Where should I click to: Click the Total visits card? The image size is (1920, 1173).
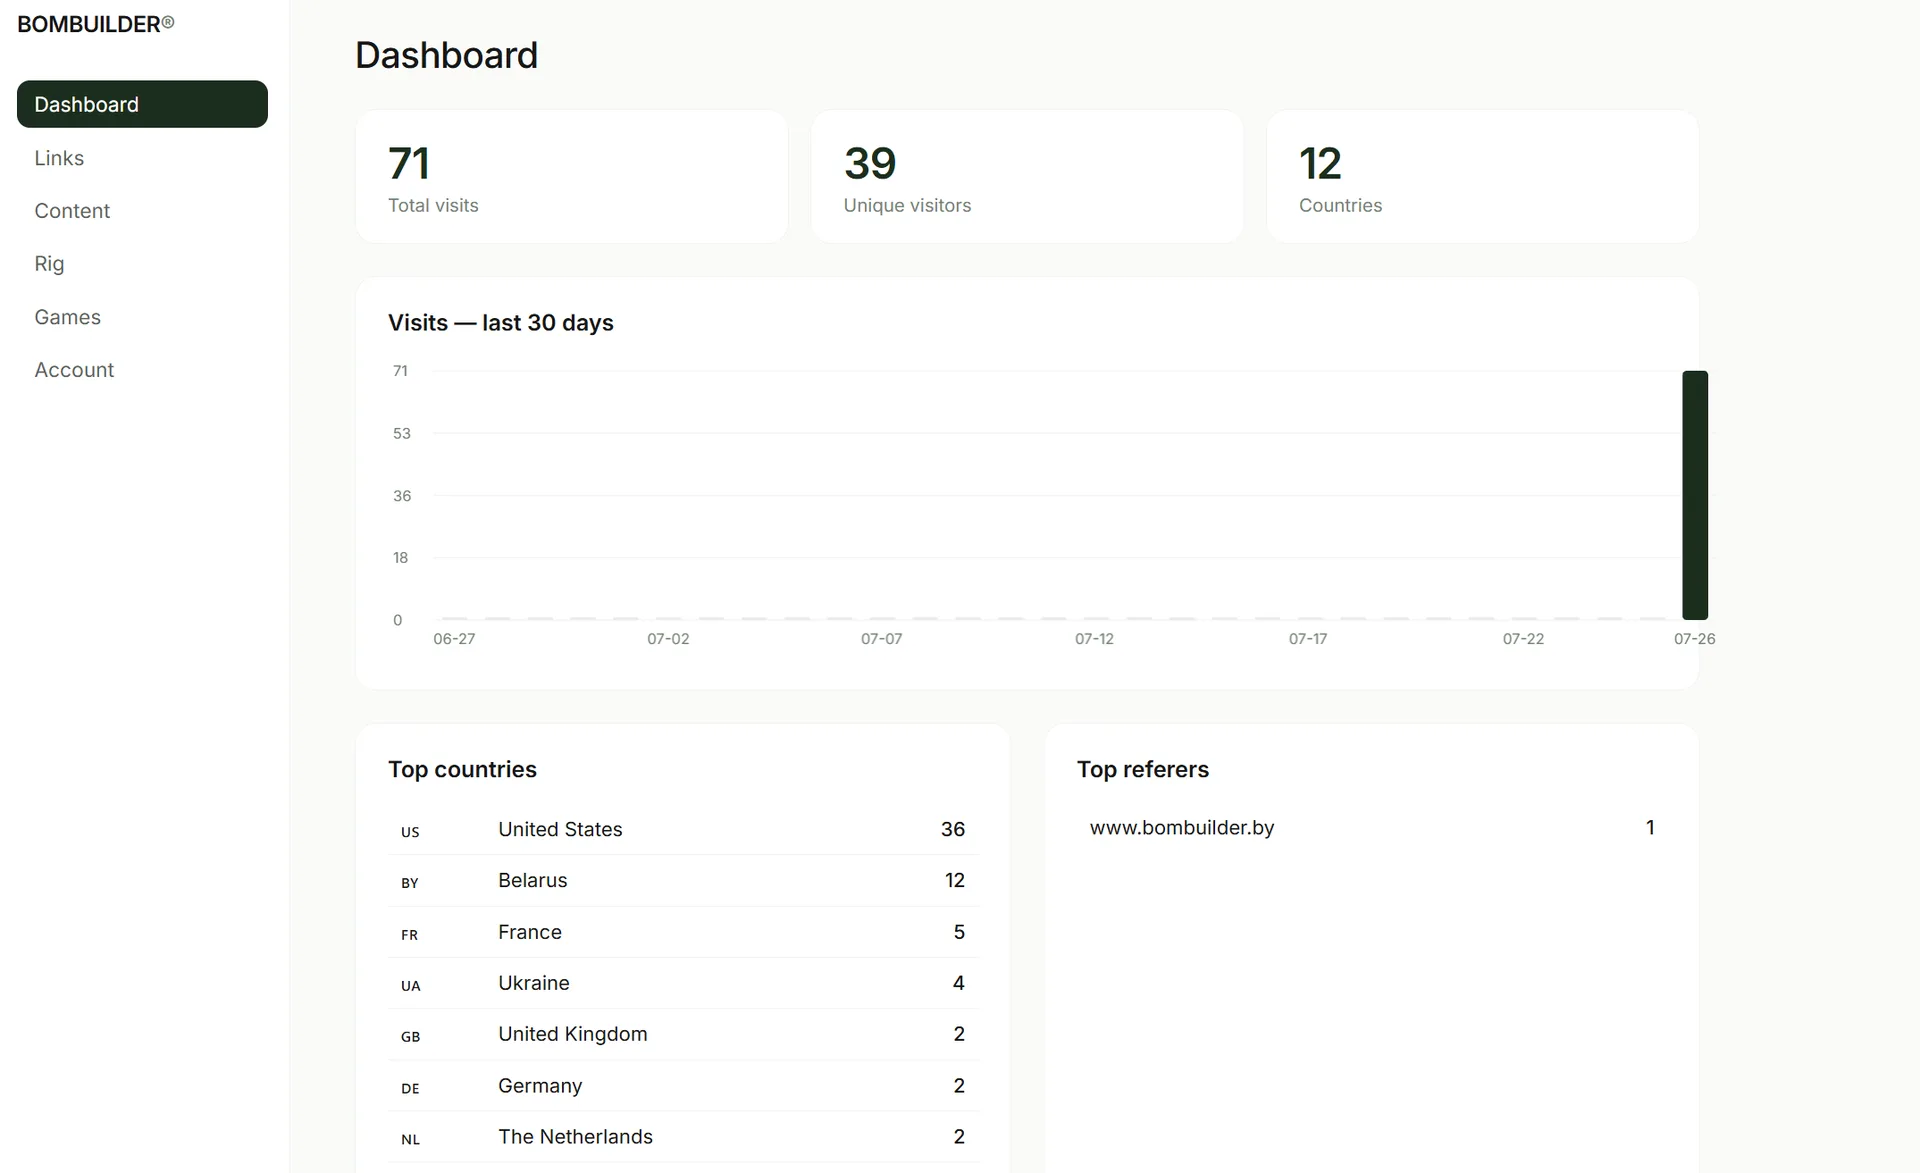coord(572,177)
